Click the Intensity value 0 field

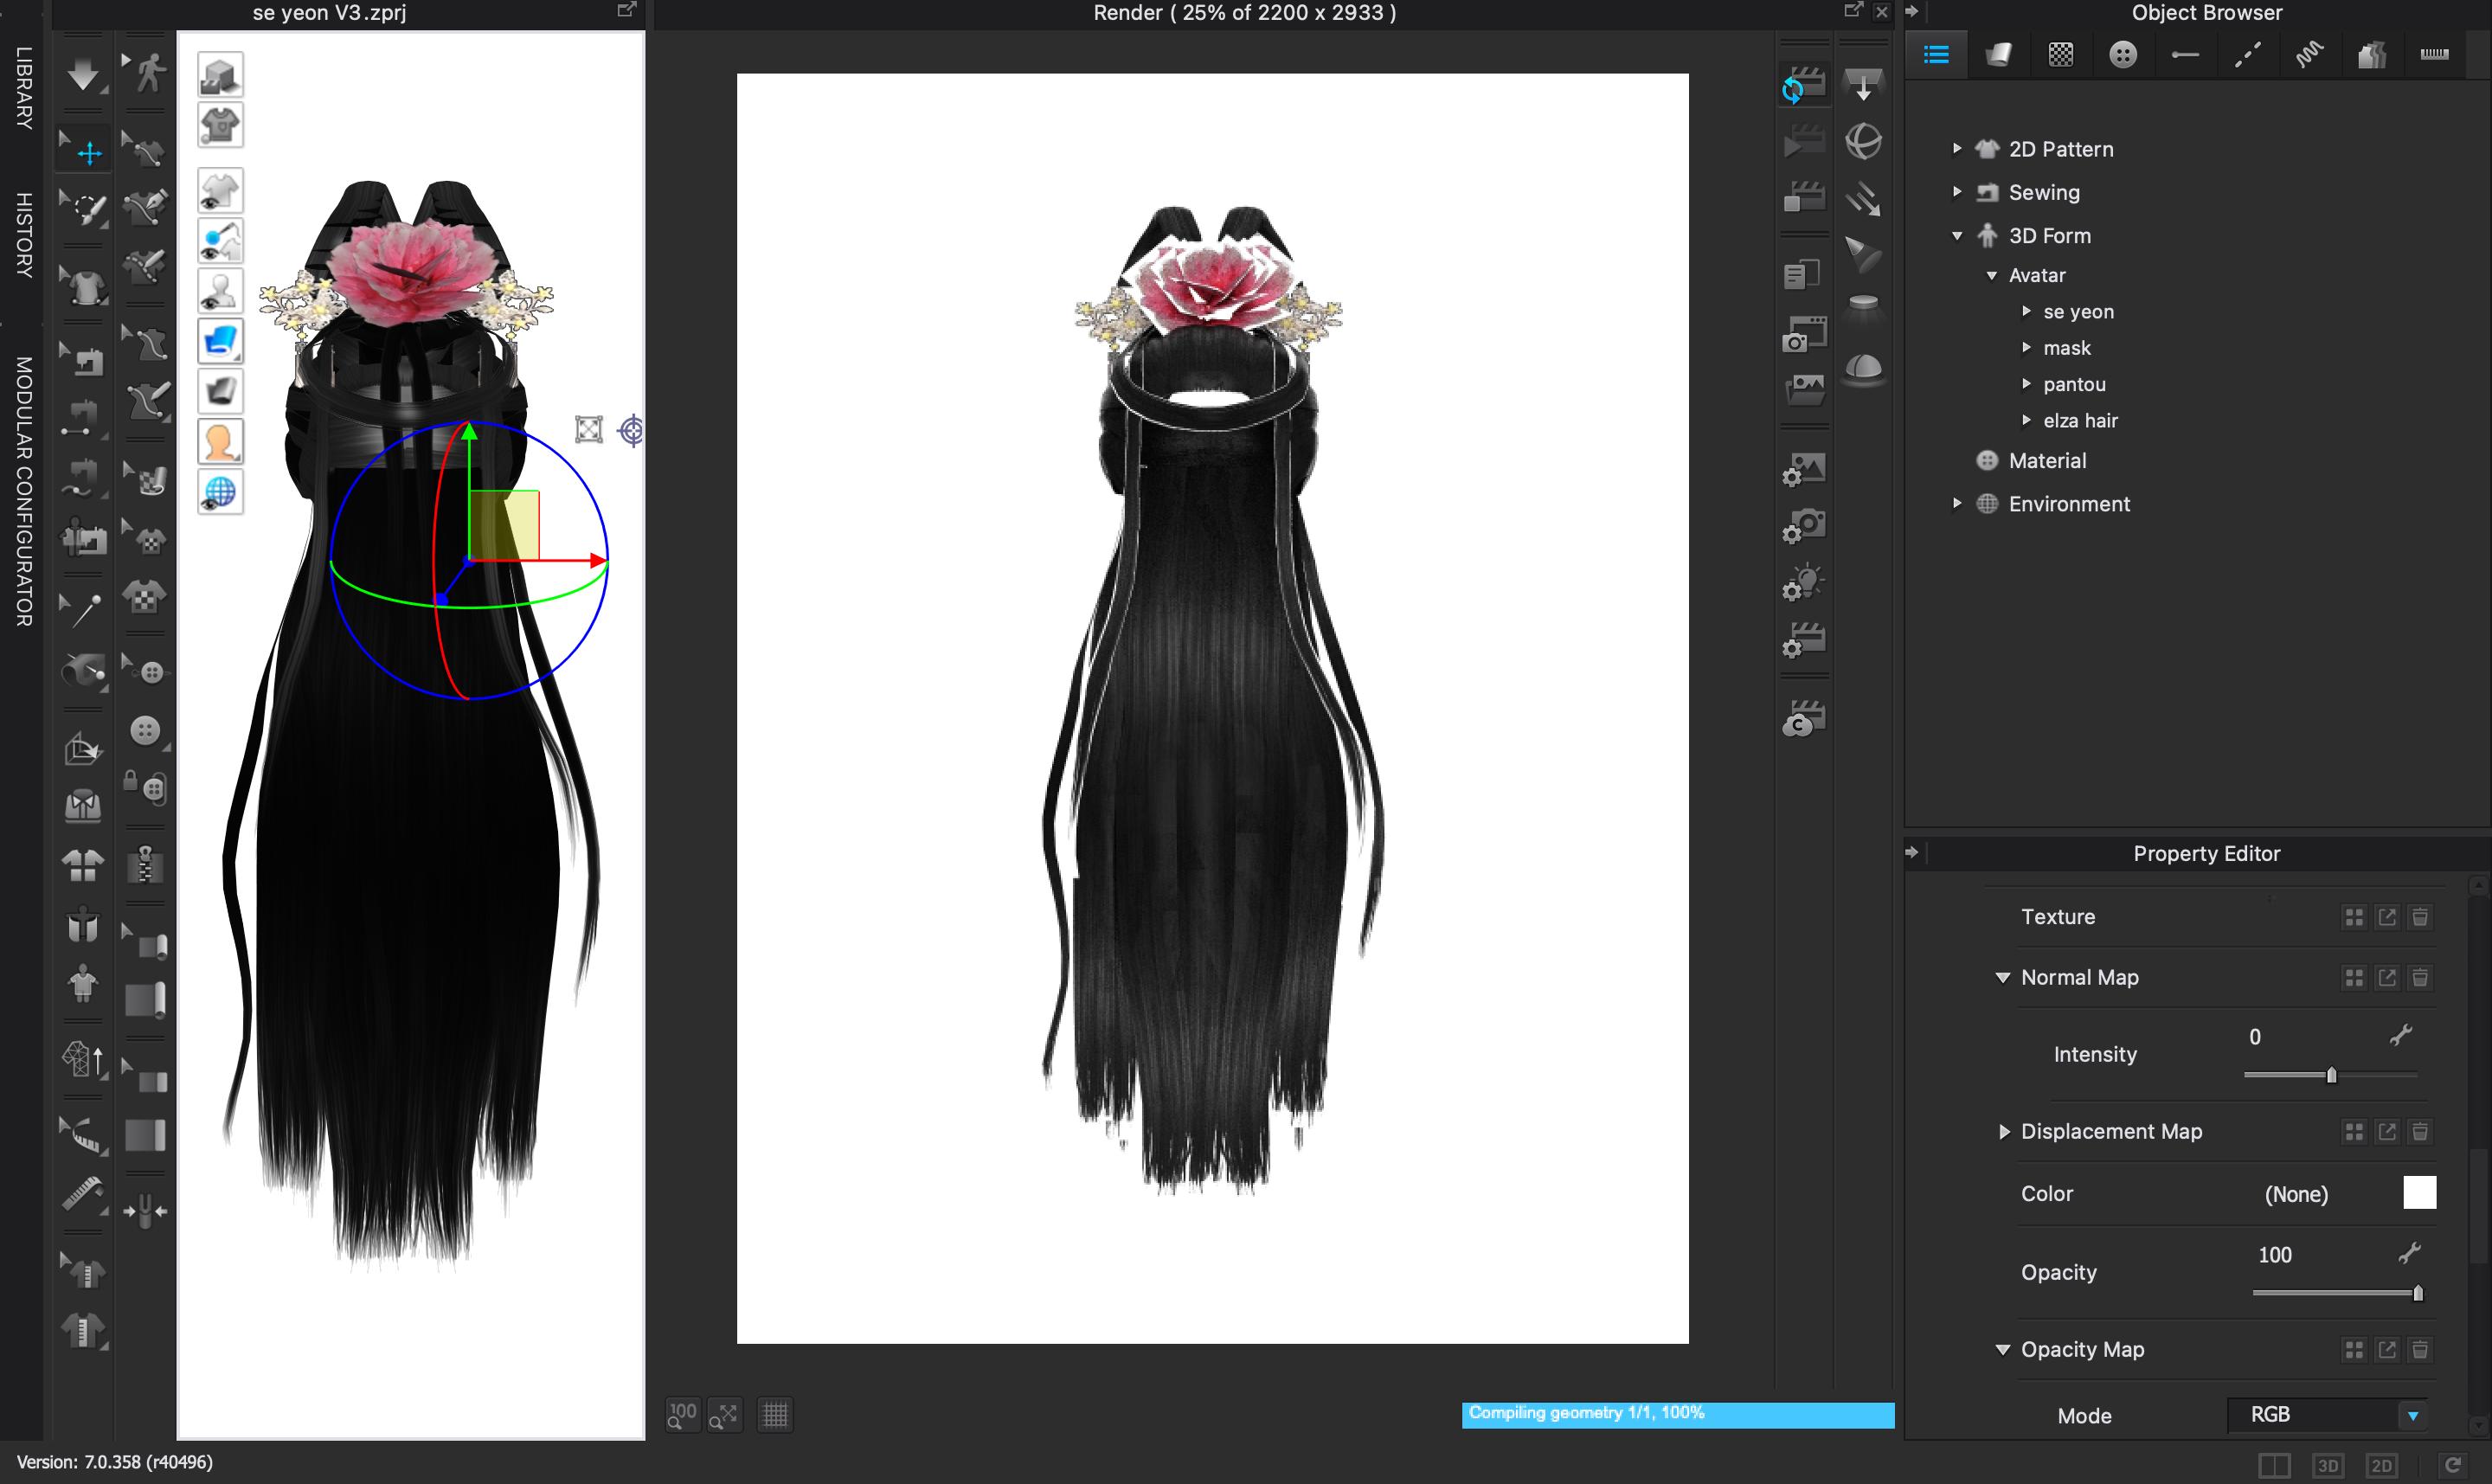pyautogui.click(x=2254, y=1037)
